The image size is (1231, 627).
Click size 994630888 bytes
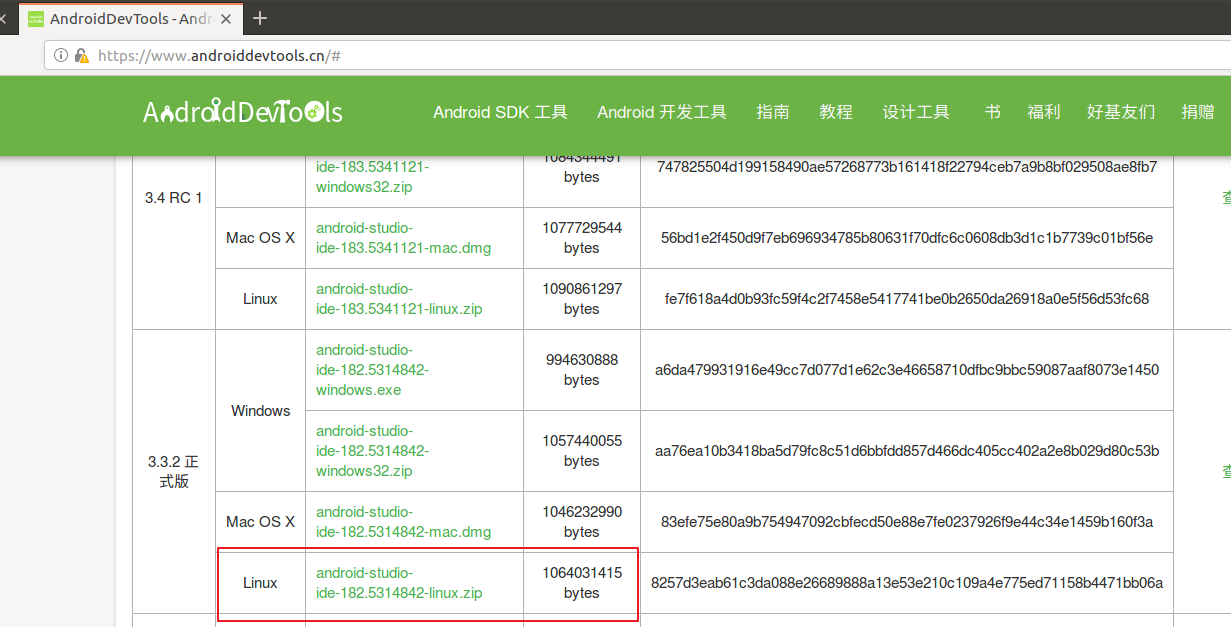point(582,370)
